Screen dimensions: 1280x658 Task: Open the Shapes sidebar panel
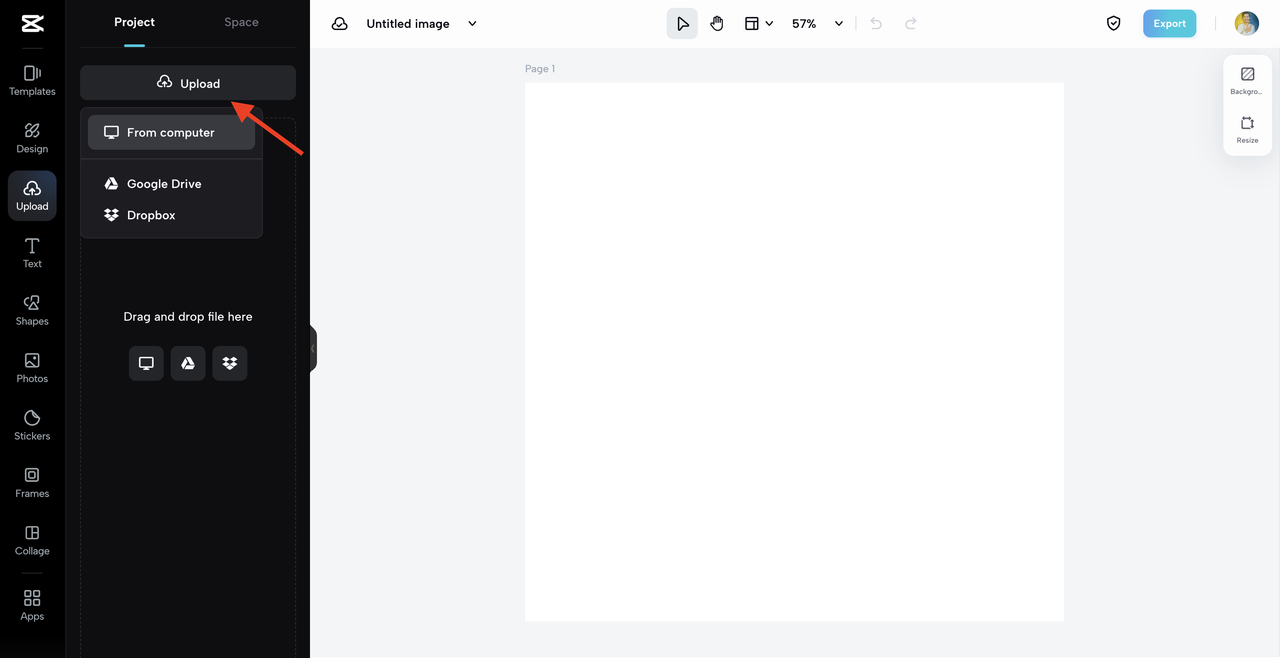click(x=32, y=310)
